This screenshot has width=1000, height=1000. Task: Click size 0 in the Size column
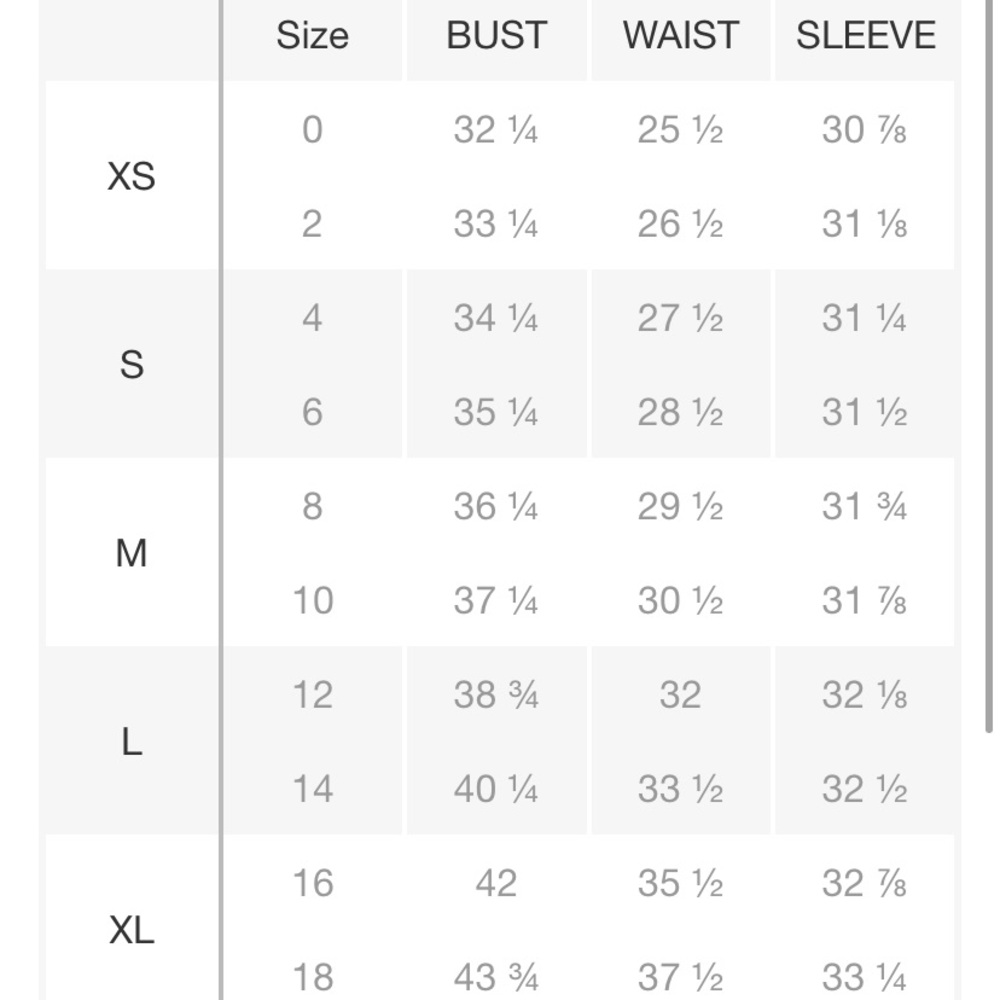coord(312,130)
